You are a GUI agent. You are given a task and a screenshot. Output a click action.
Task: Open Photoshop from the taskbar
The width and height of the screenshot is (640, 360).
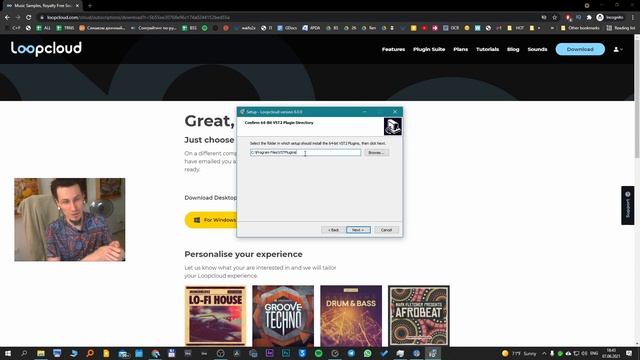pyautogui.click(x=286, y=353)
